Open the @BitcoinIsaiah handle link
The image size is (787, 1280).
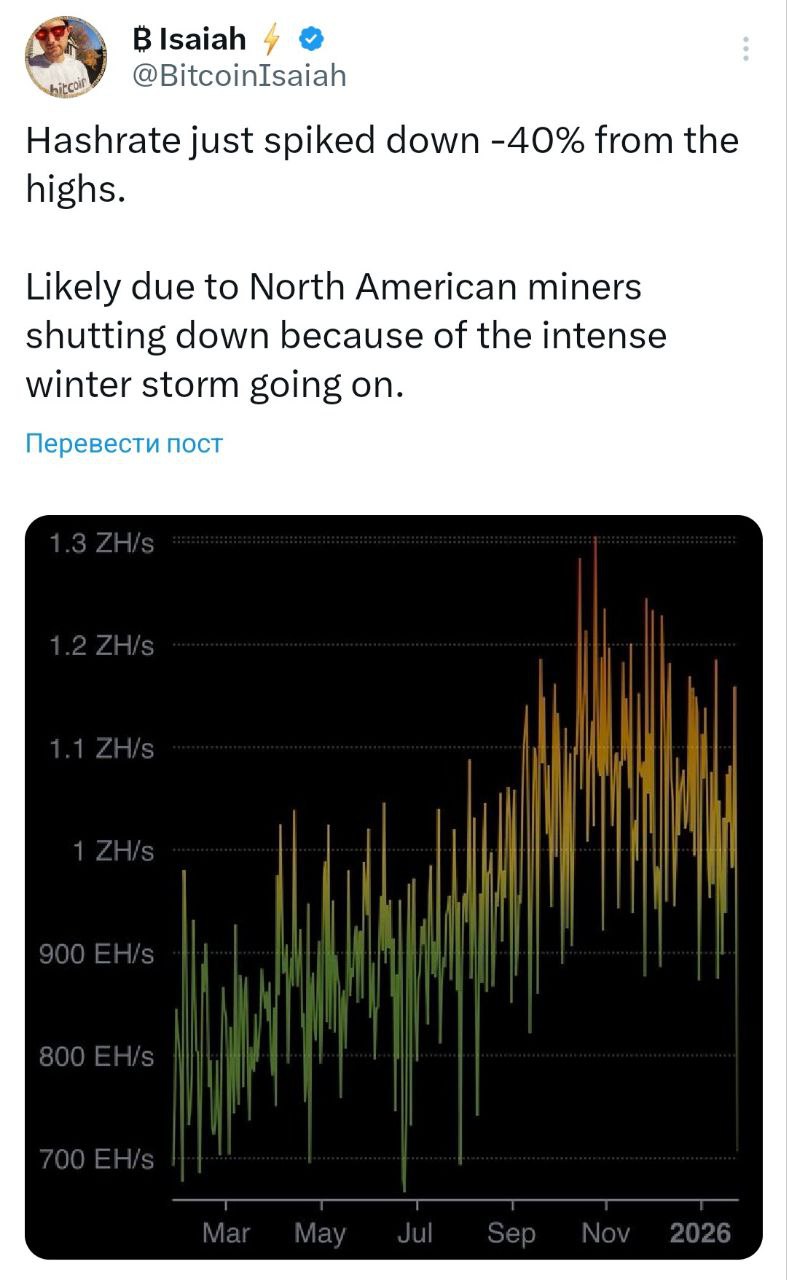coord(239,75)
